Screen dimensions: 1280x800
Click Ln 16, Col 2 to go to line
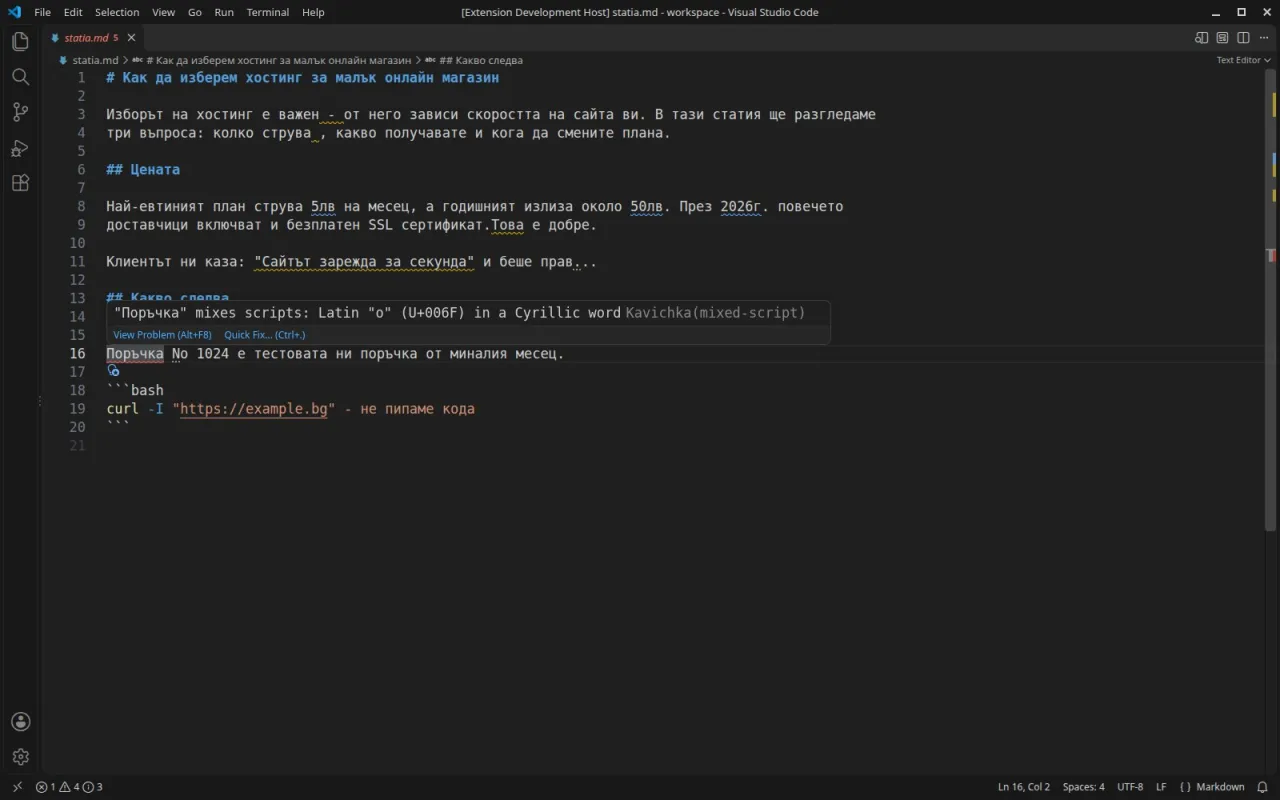(x=1024, y=787)
